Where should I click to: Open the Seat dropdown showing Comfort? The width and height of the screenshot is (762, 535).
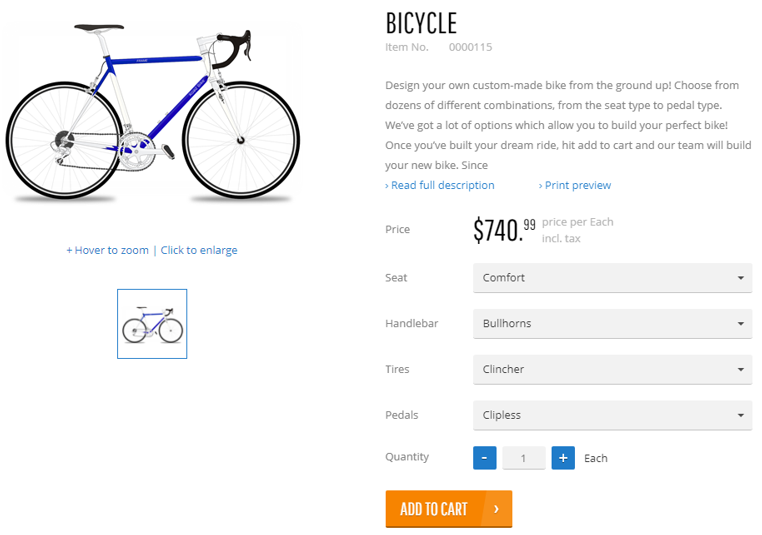tap(612, 278)
